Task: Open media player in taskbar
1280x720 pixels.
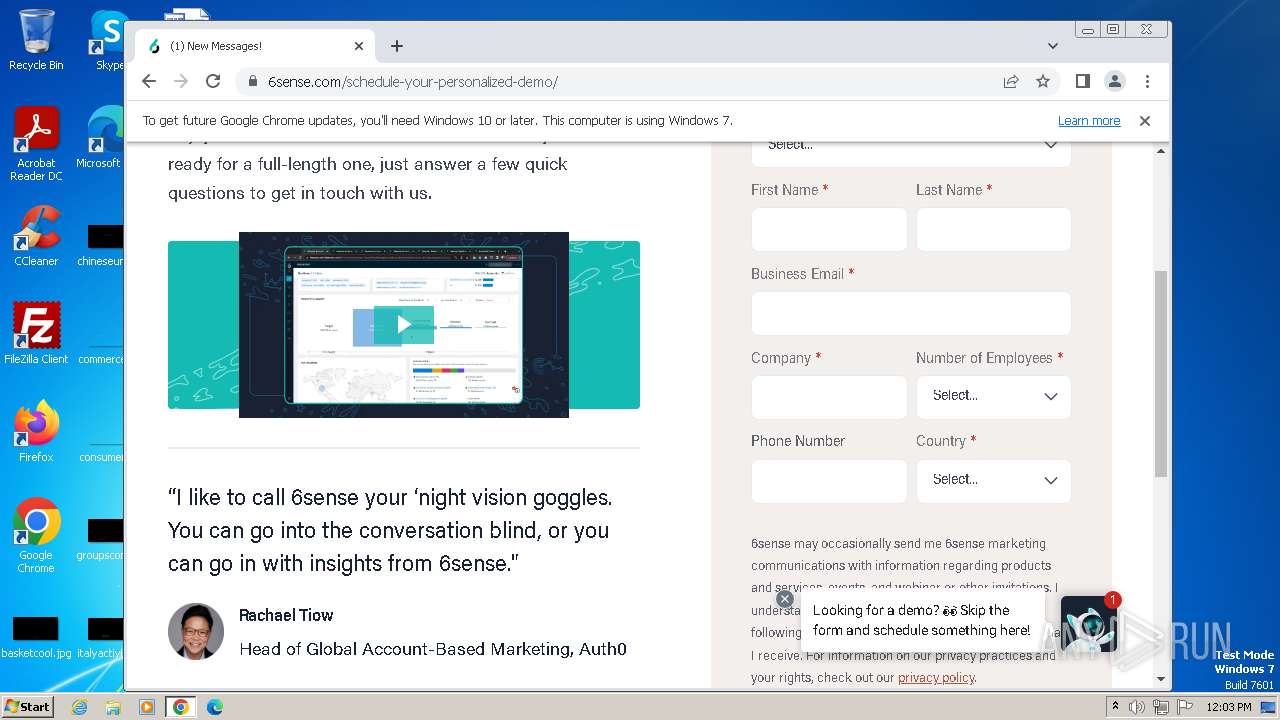Action: click(146, 707)
